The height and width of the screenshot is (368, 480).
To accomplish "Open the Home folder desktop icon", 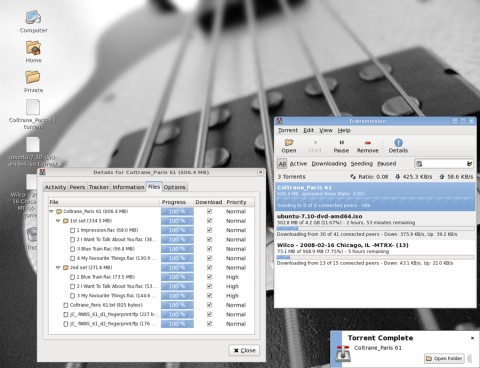I will coord(33,52).
